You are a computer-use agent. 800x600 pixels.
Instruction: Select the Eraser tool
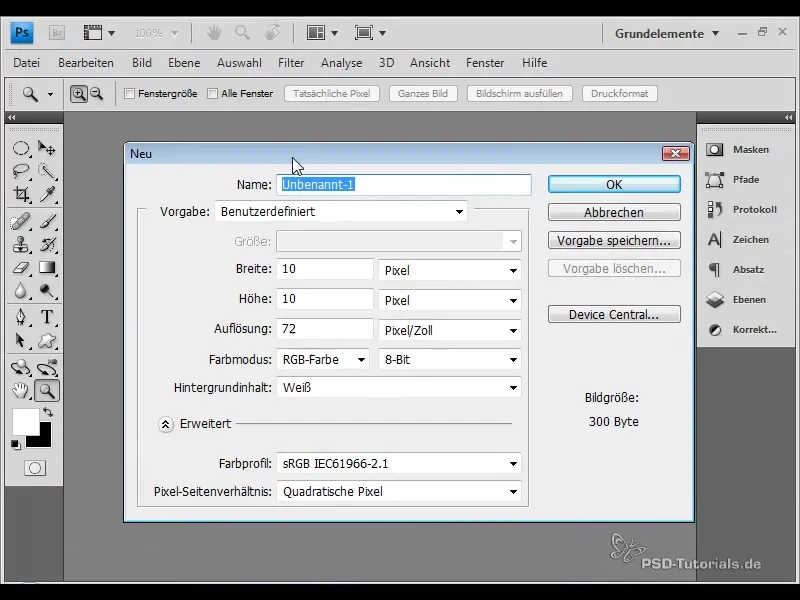[21, 268]
